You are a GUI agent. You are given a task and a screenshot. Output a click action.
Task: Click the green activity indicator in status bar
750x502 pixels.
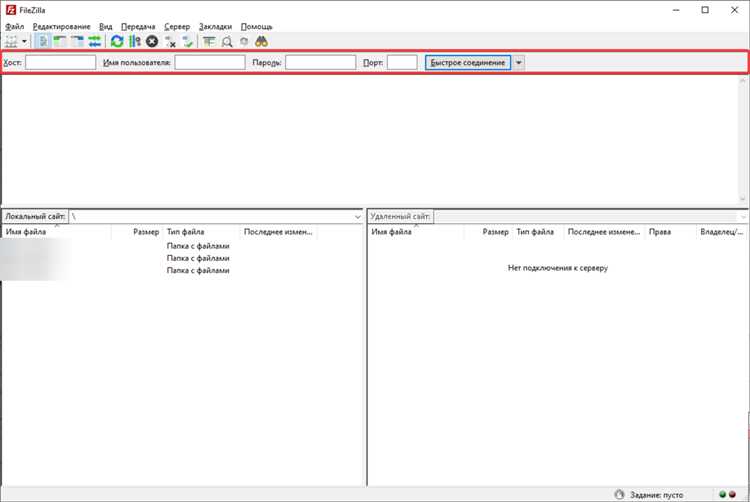point(723,494)
